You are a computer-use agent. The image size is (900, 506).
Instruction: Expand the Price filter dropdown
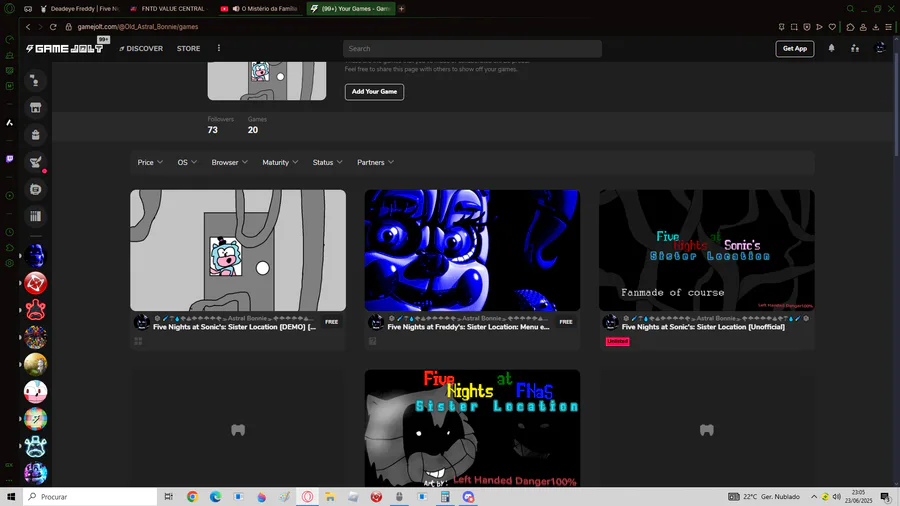[150, 162]
